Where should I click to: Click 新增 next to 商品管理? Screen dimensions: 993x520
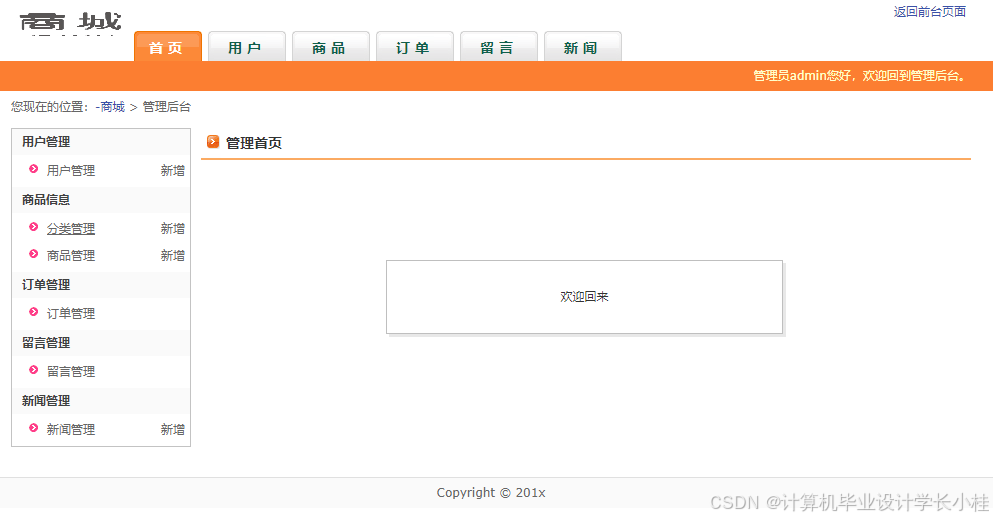[172, 255]
